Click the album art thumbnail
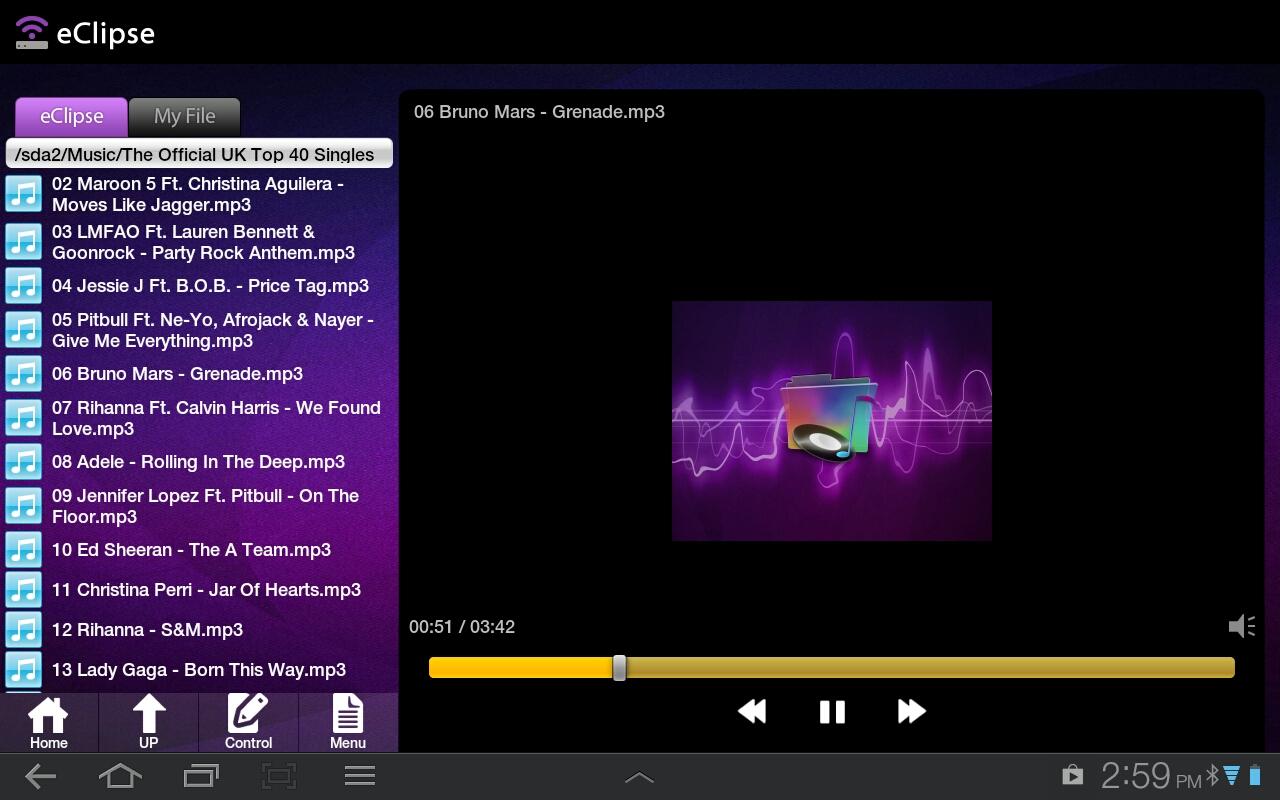 832,421
